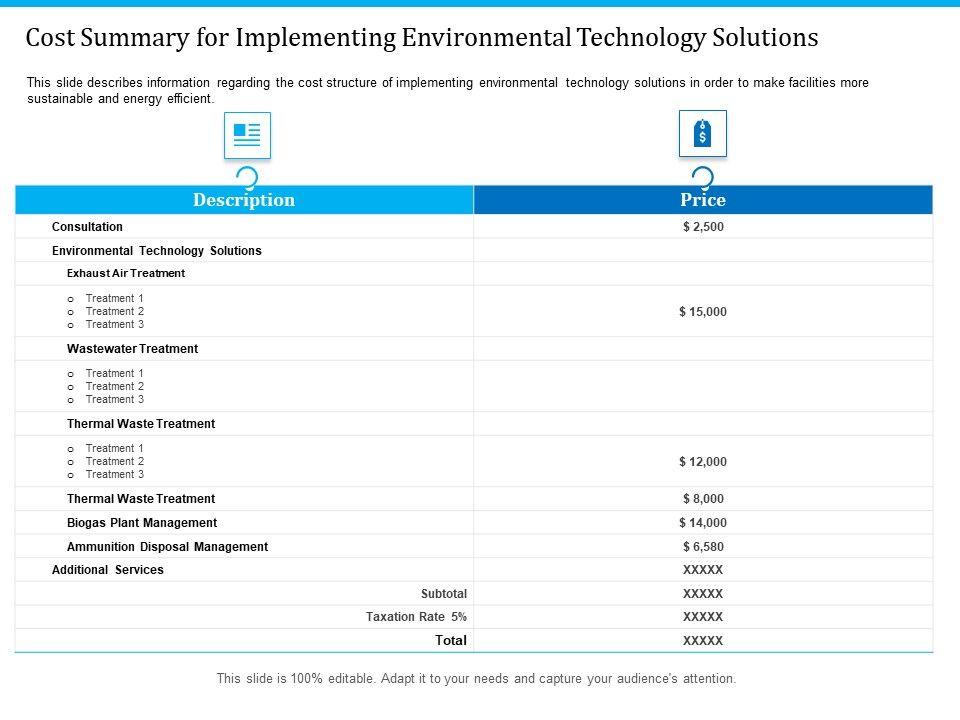Select the $ 2,500 price cell
The width and height of the screenshot is (960, 720).
coord(702,227)
